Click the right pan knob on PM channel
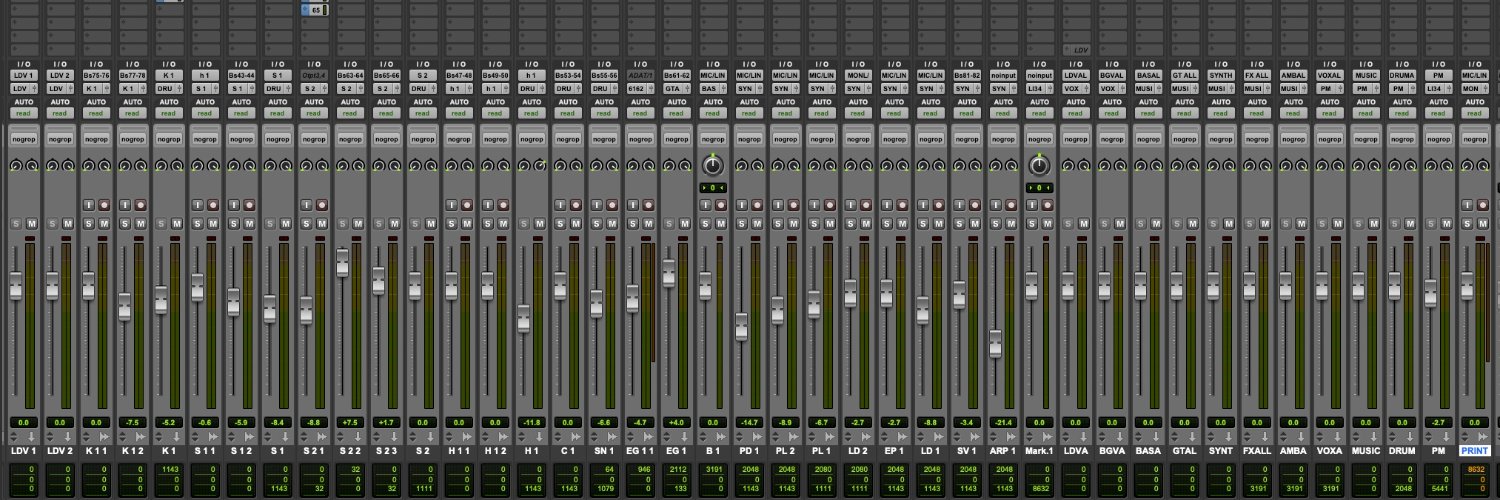 pyautogui.click(x=1446, y=166)
